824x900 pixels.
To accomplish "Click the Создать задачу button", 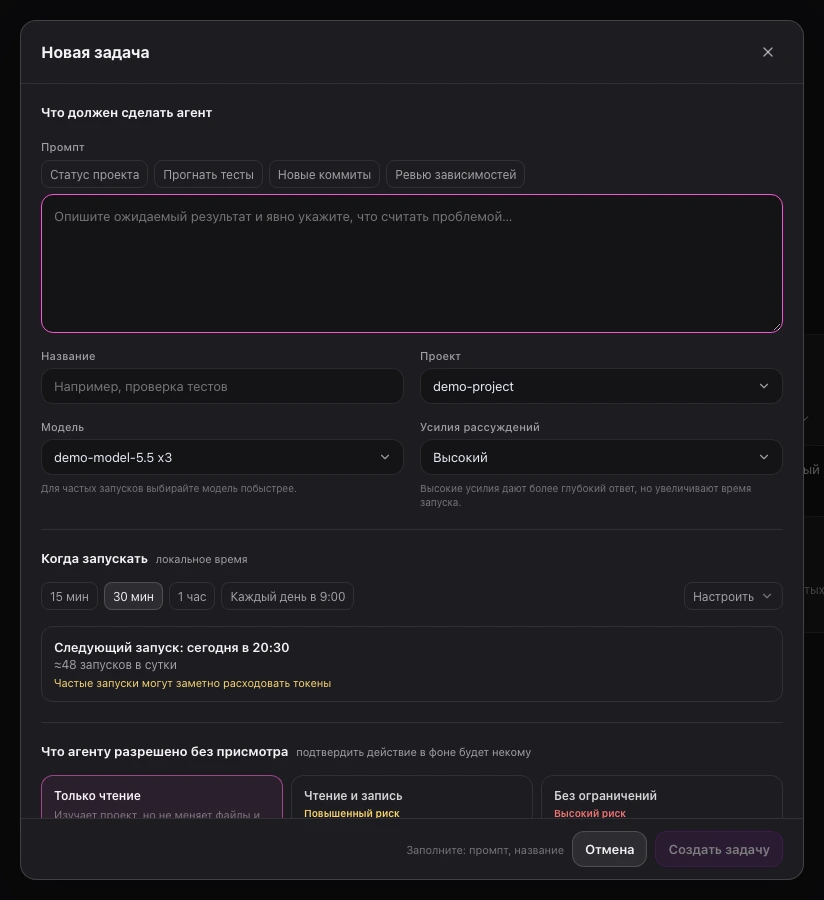I will pyautogui.click(x=719, y=849).
